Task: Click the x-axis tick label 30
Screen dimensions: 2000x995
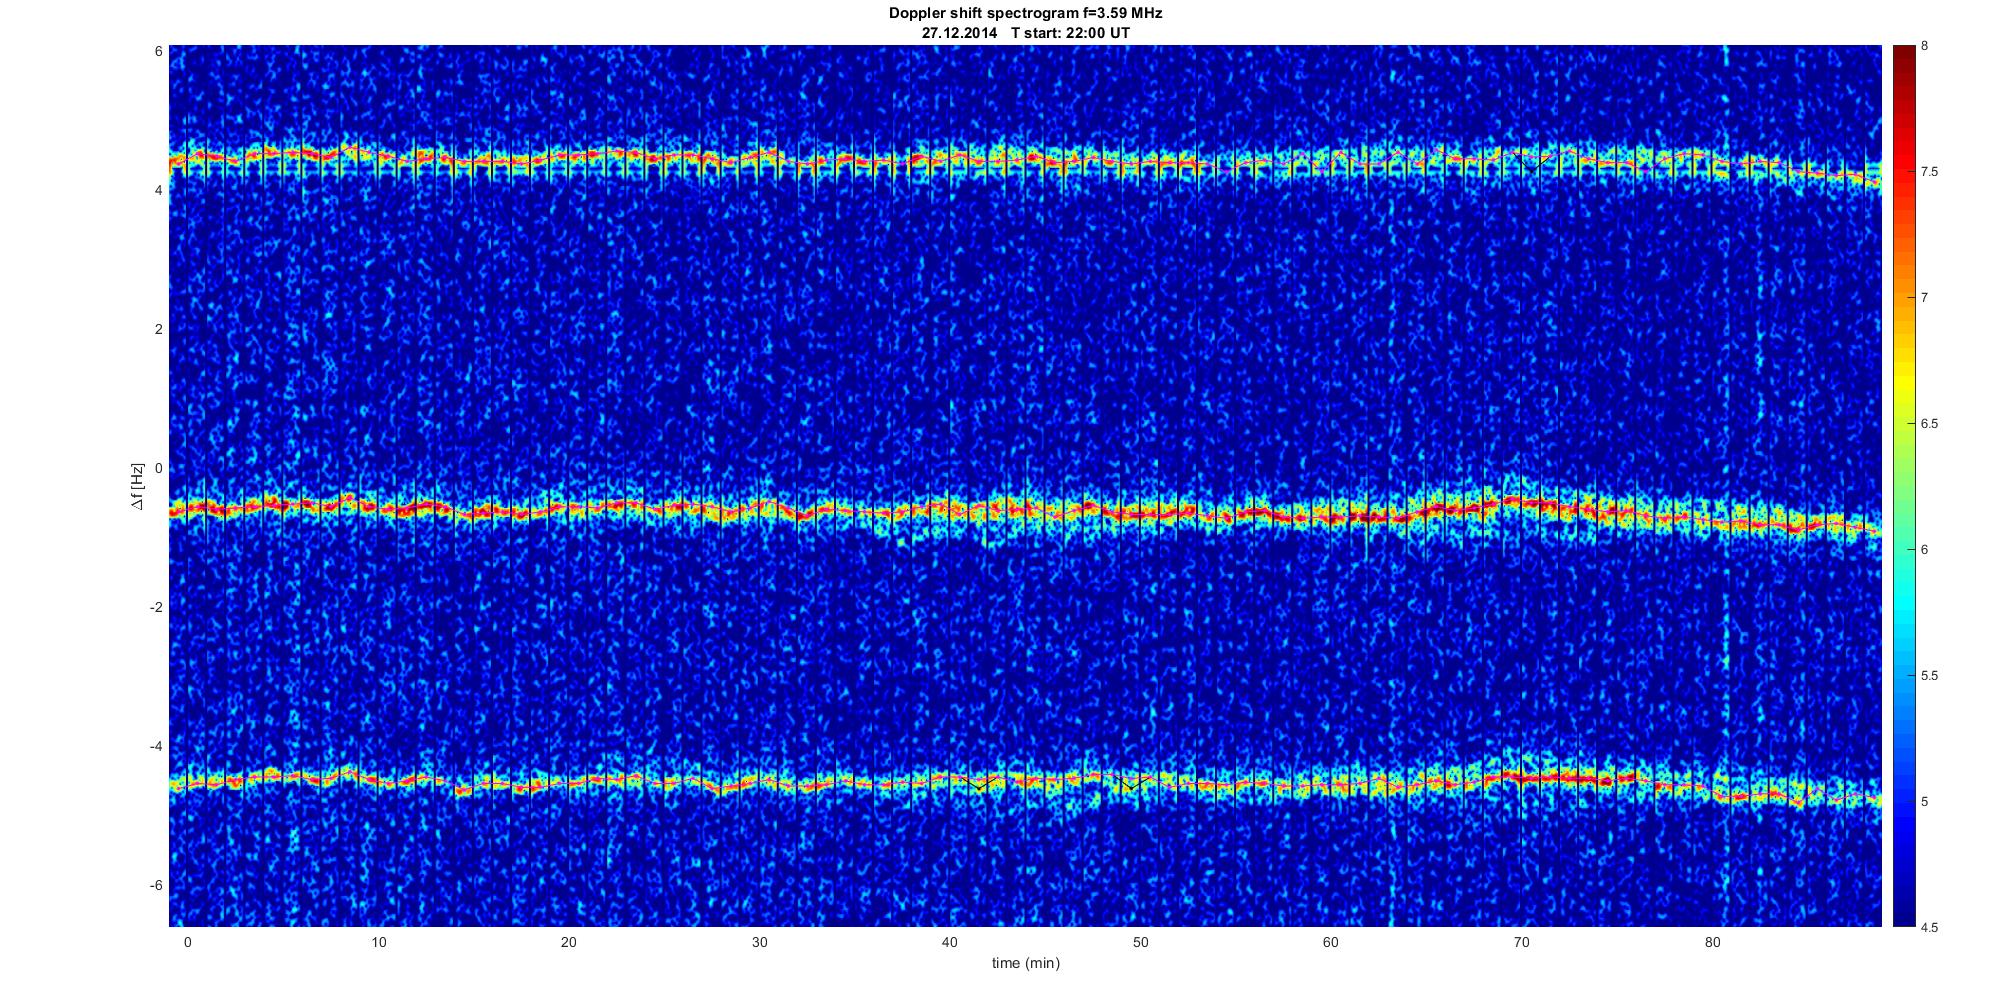Action: [759, 942]
